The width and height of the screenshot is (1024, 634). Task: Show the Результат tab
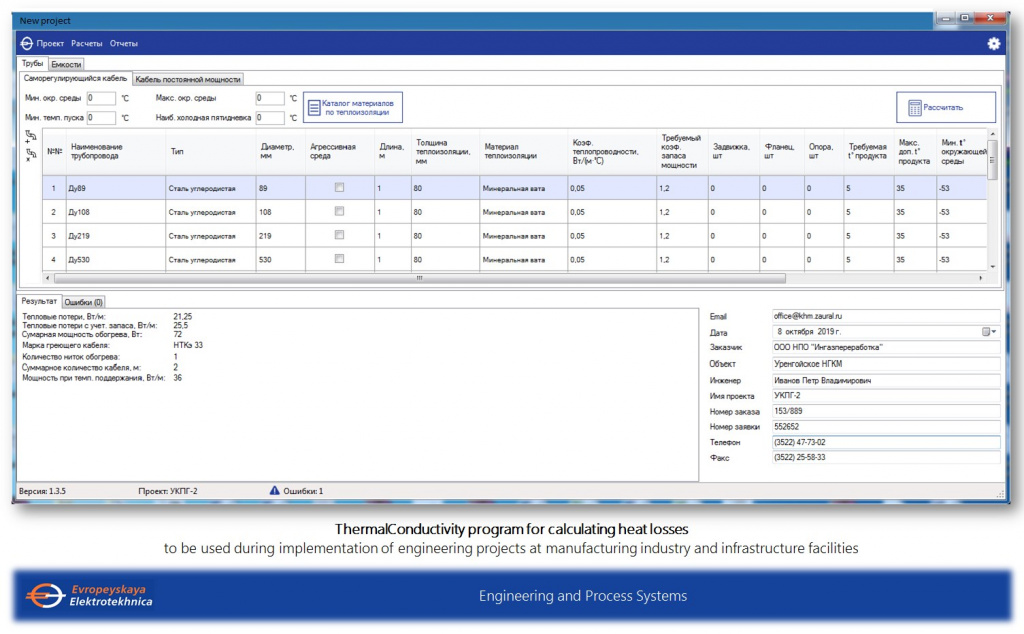[39, 301]
